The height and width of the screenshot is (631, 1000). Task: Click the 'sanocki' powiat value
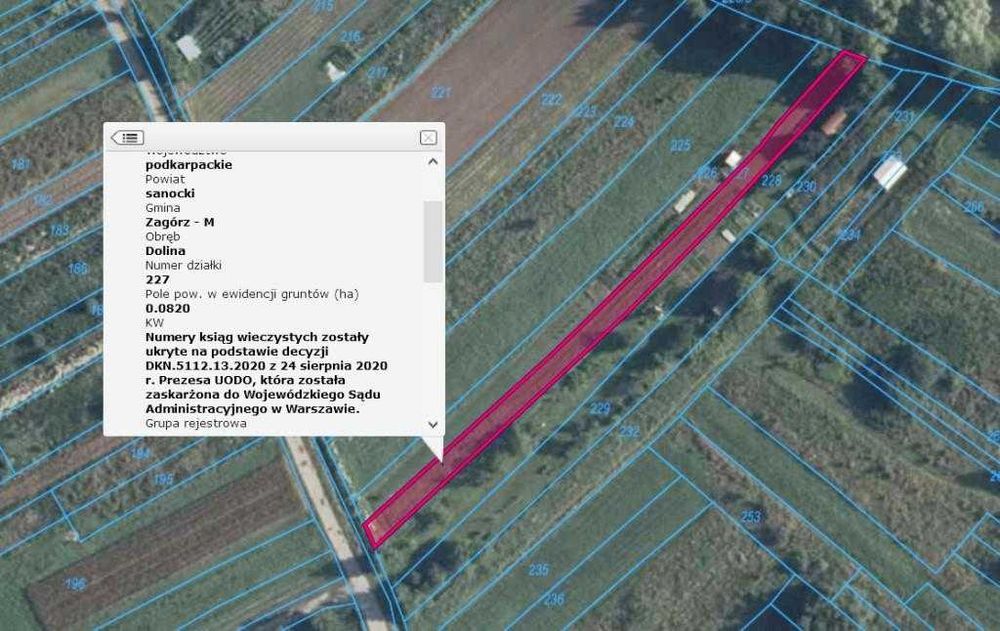170,193
